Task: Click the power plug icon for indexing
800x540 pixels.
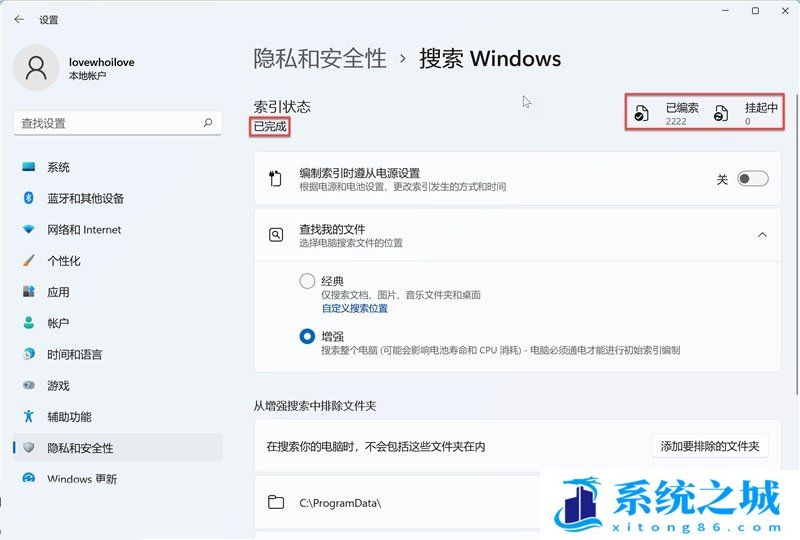Action: pyautogui.click(x=275, y=179)
